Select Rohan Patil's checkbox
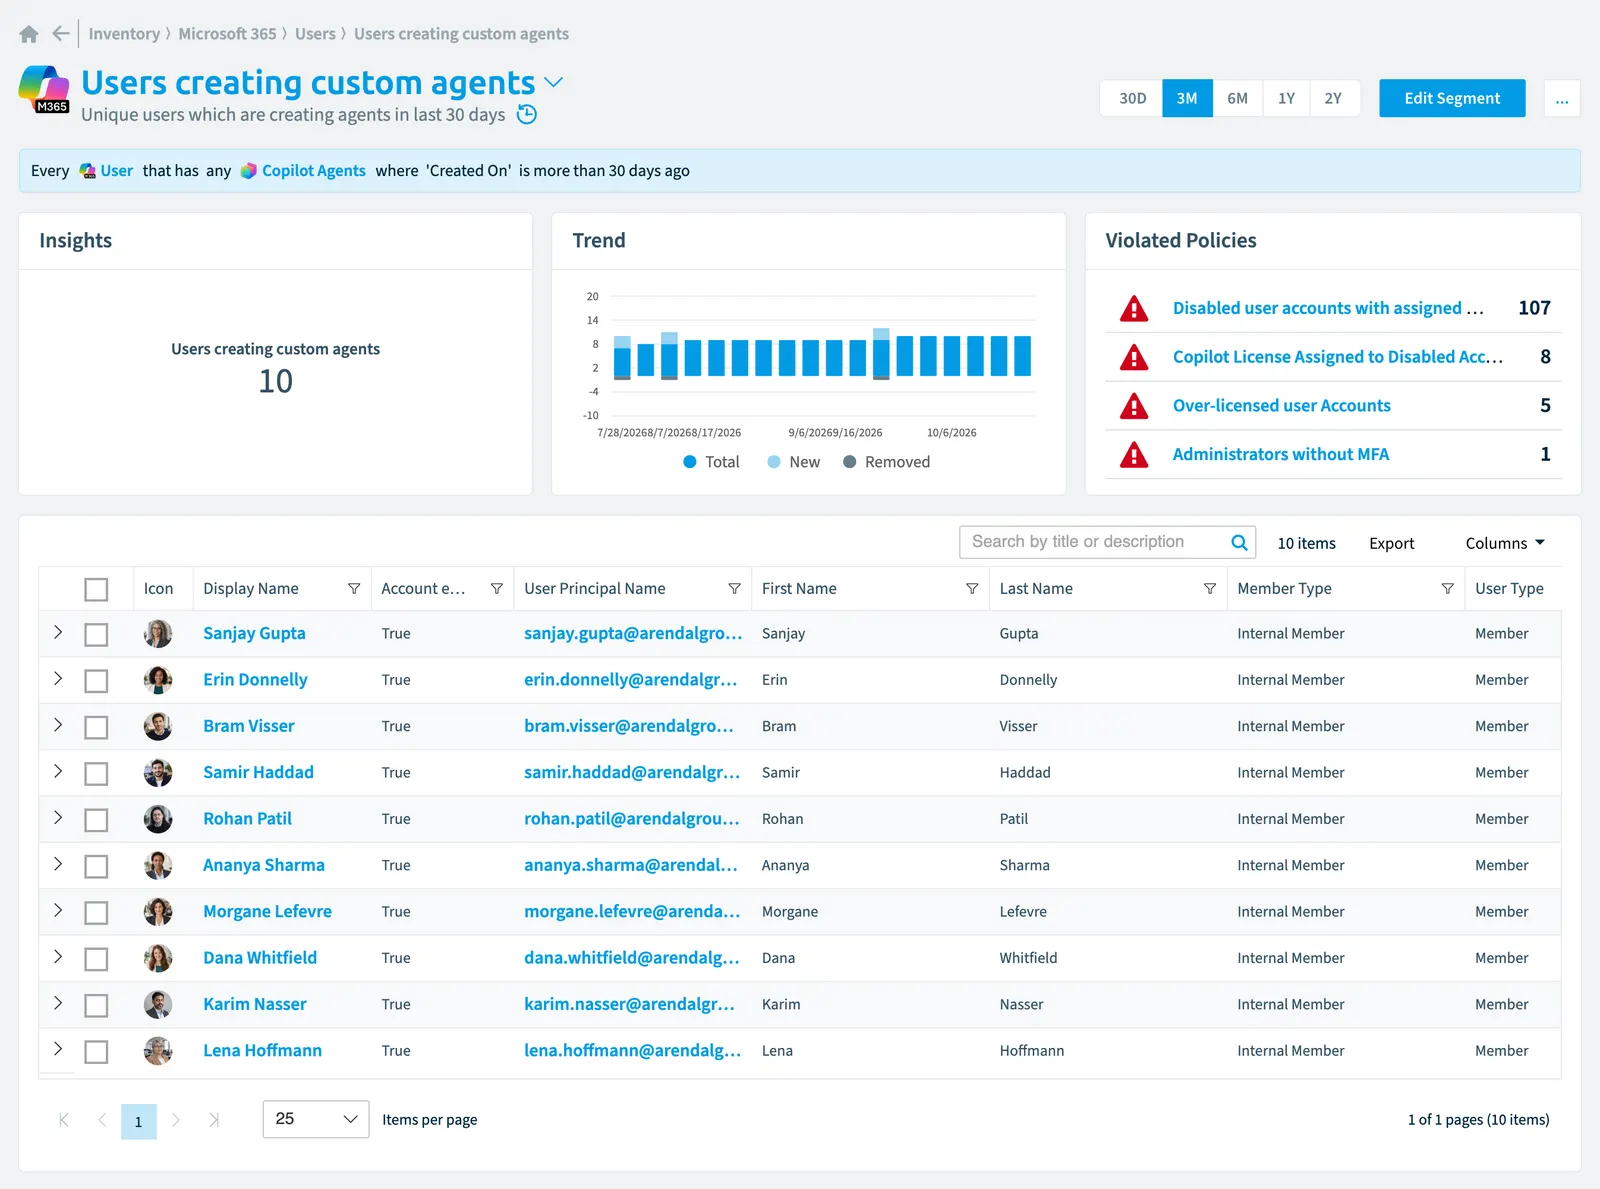 click(x=96, y=821)
